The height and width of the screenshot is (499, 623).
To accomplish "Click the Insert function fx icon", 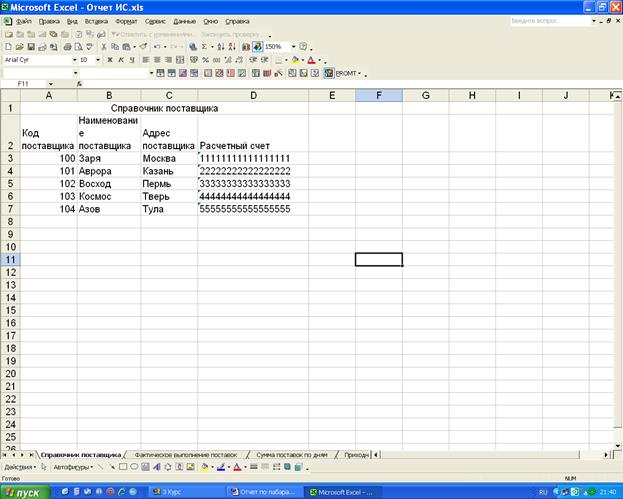I will [79, 84].
